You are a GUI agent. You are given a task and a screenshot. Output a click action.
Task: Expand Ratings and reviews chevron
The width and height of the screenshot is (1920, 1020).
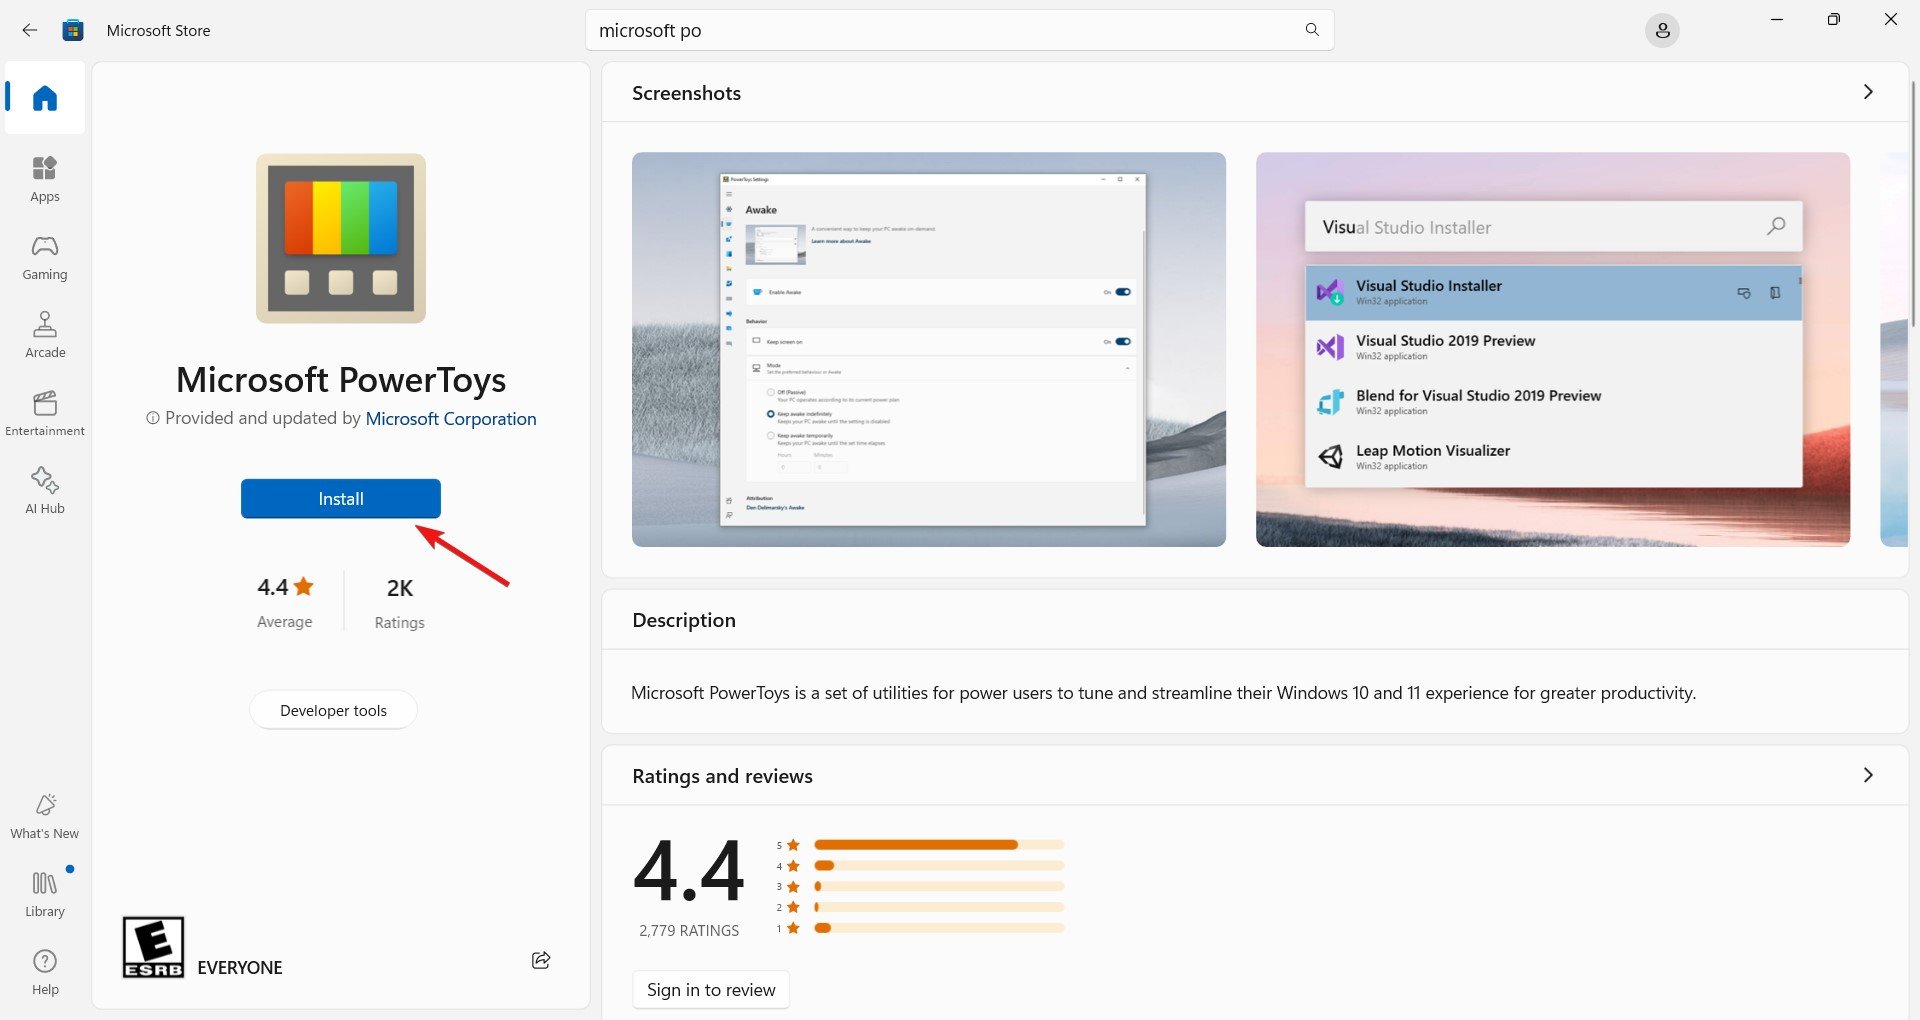point(1868,775)
